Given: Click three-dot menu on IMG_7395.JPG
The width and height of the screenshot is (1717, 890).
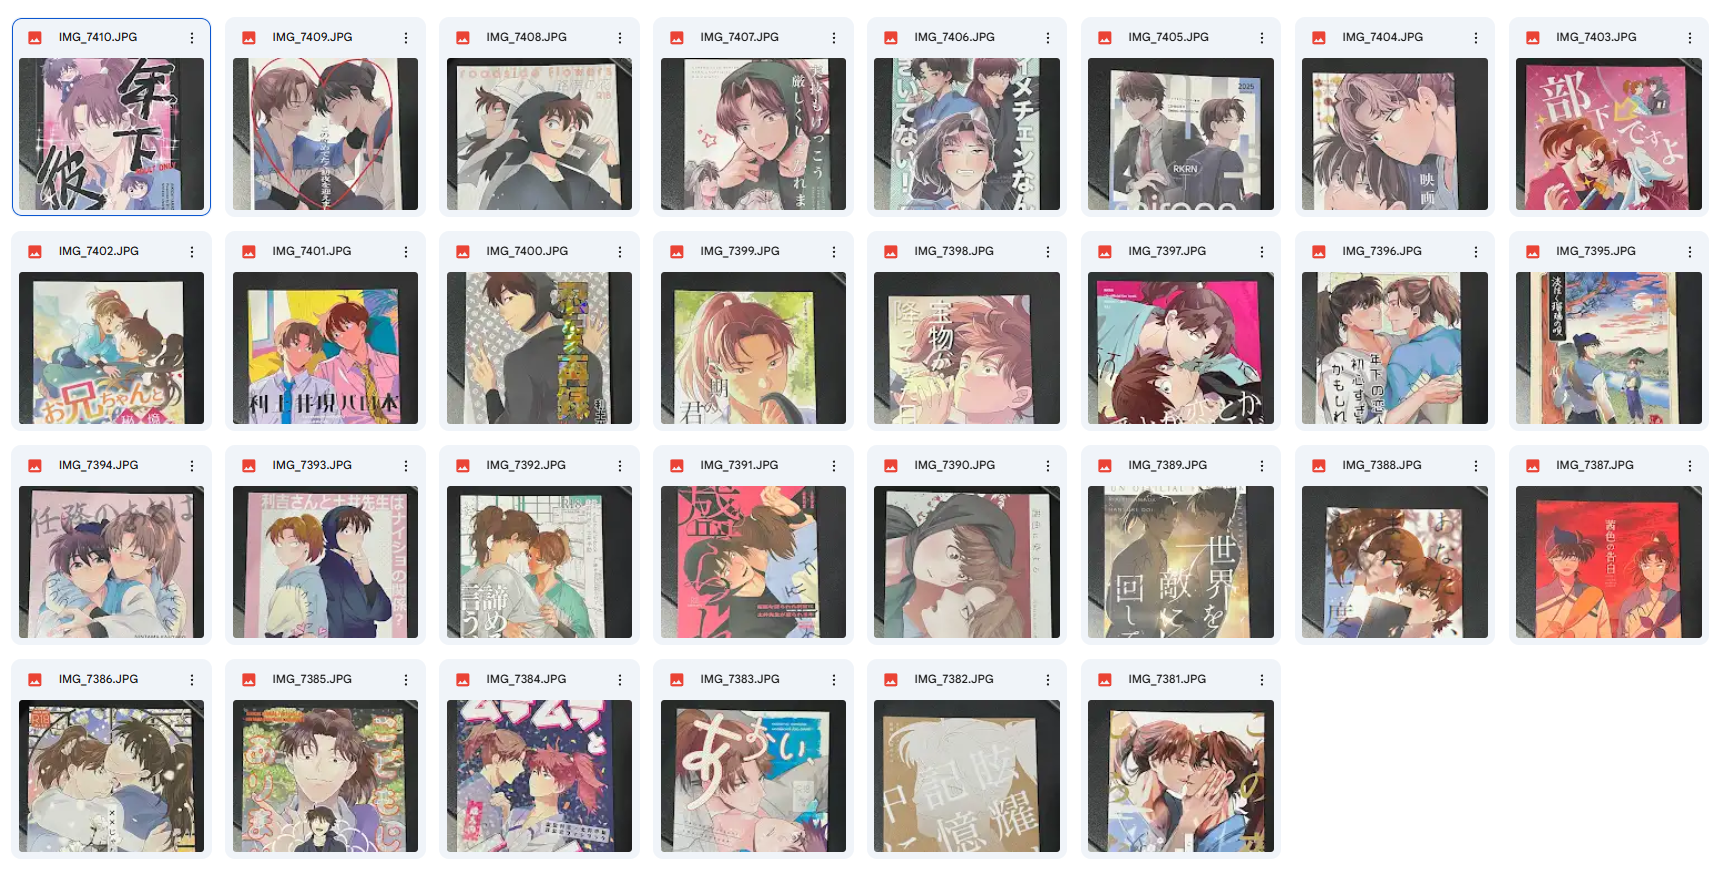Looking at the screenshot, I should [x=1690, y=252].
